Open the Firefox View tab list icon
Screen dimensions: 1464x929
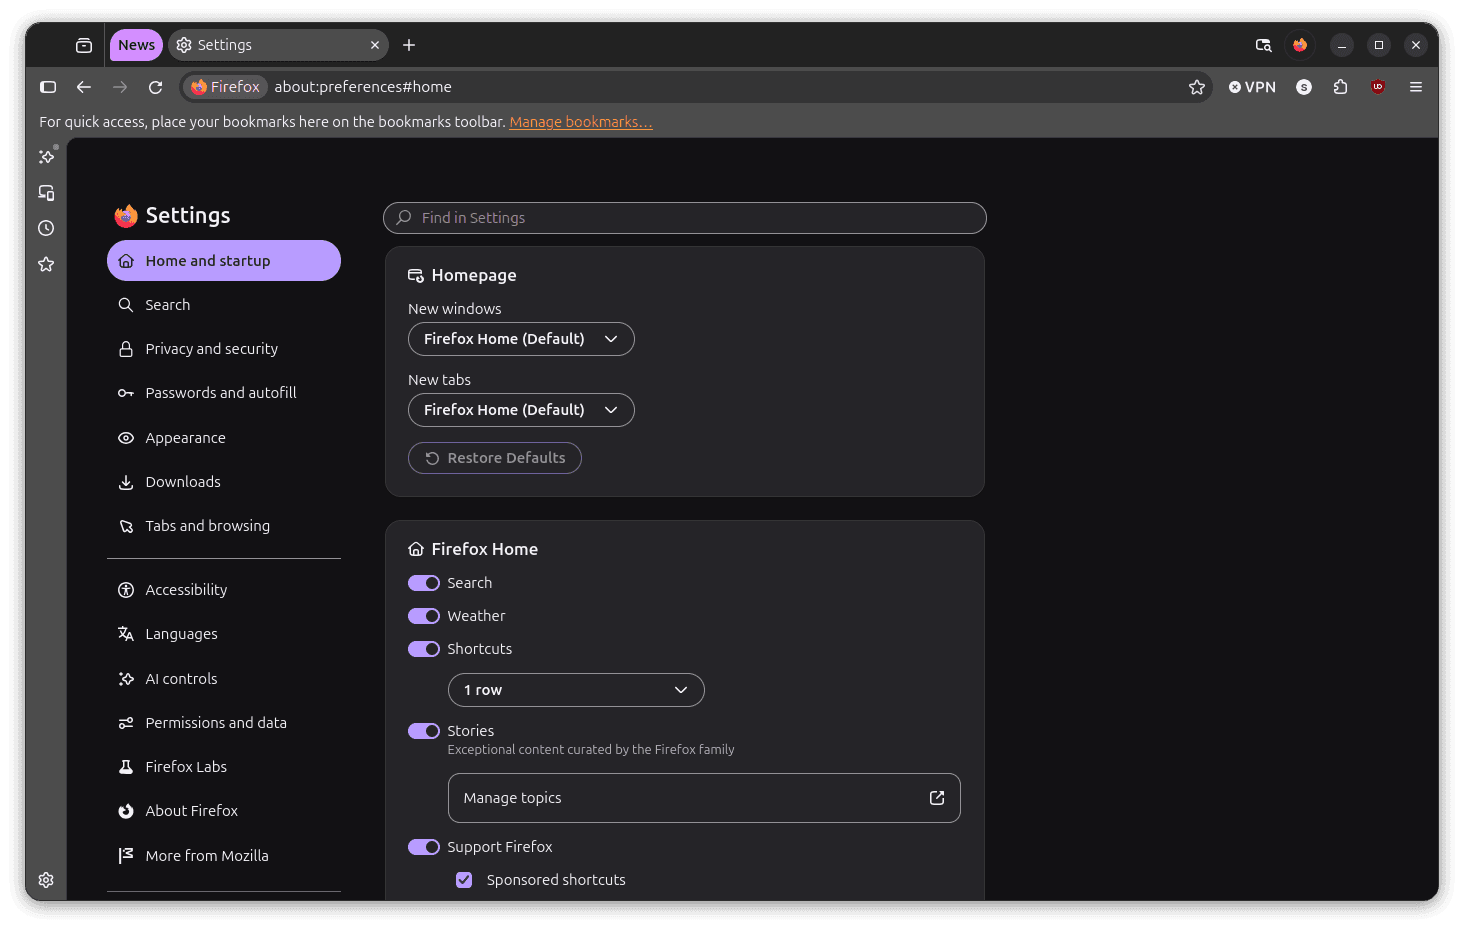coord(84,45)
